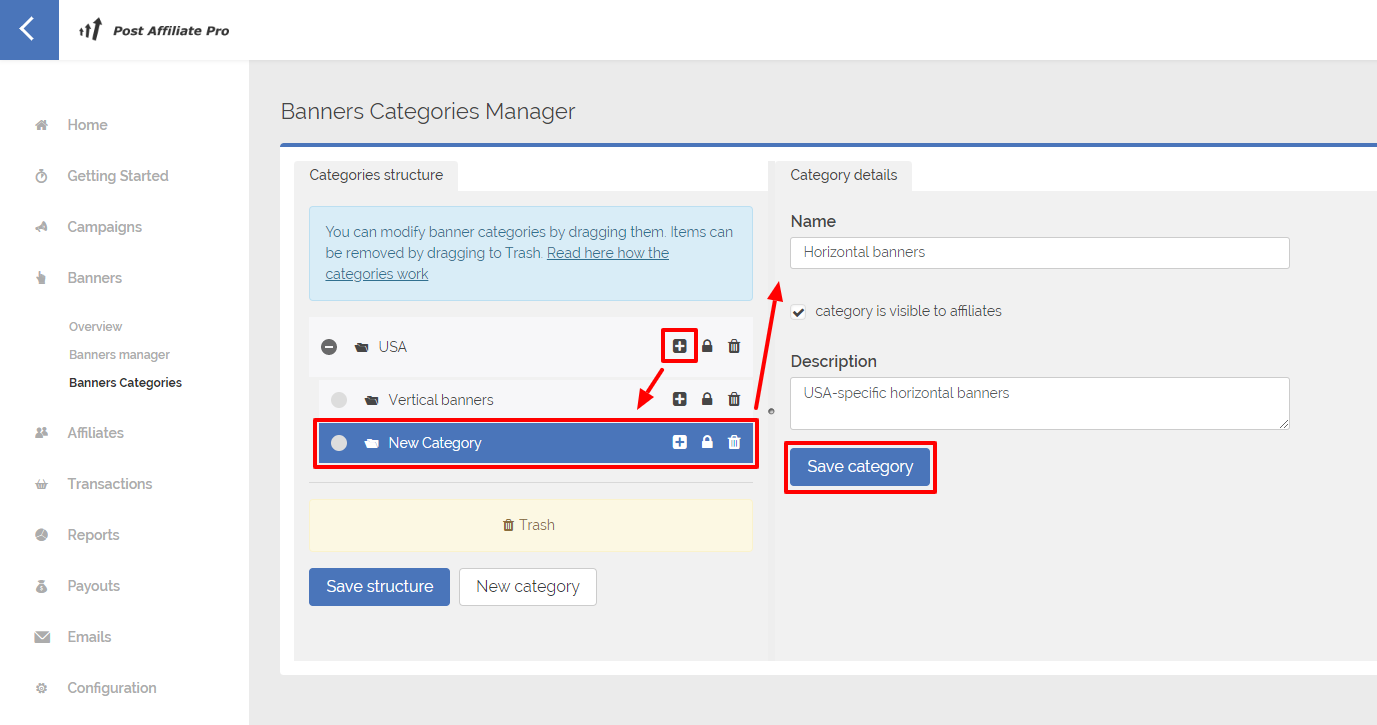The width and height of the screenshot is (1377, 725).
Task: Click the back arrow button in header
Action: point(29,30)
